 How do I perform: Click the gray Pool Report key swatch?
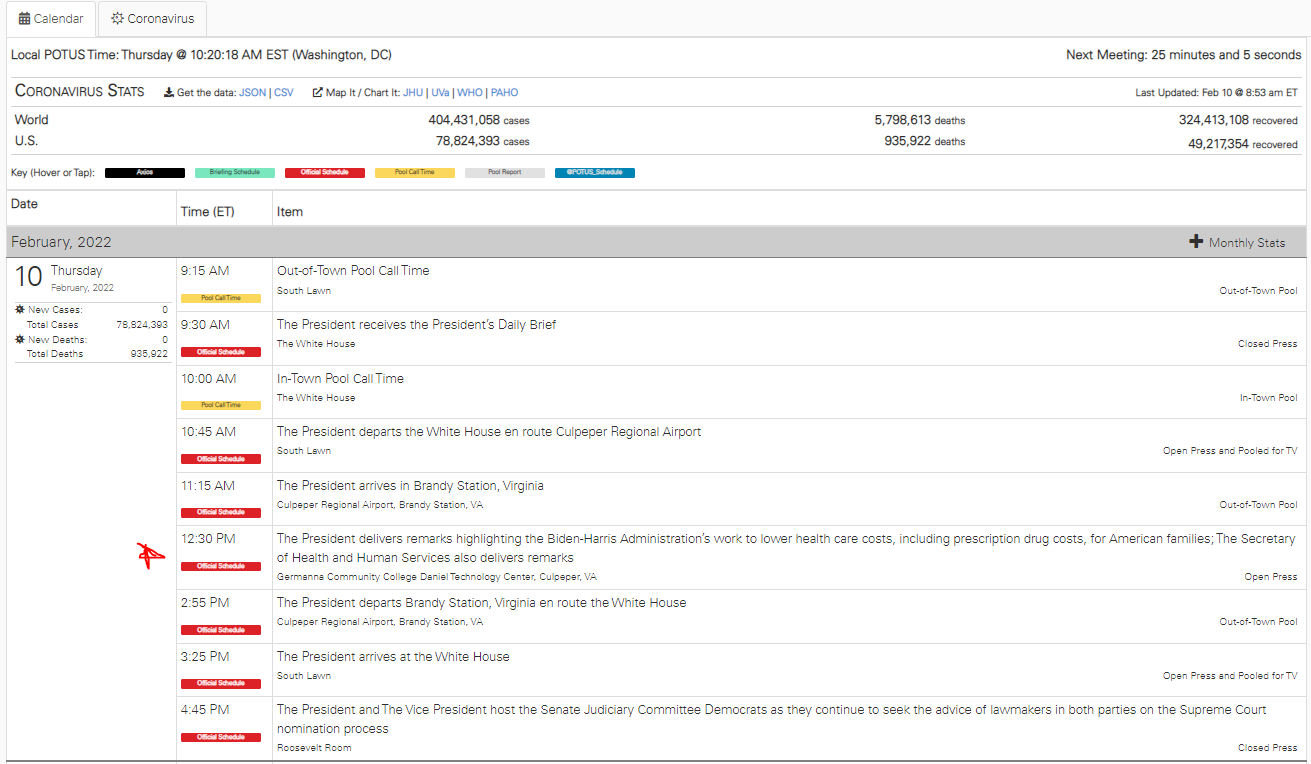[505, 172]
